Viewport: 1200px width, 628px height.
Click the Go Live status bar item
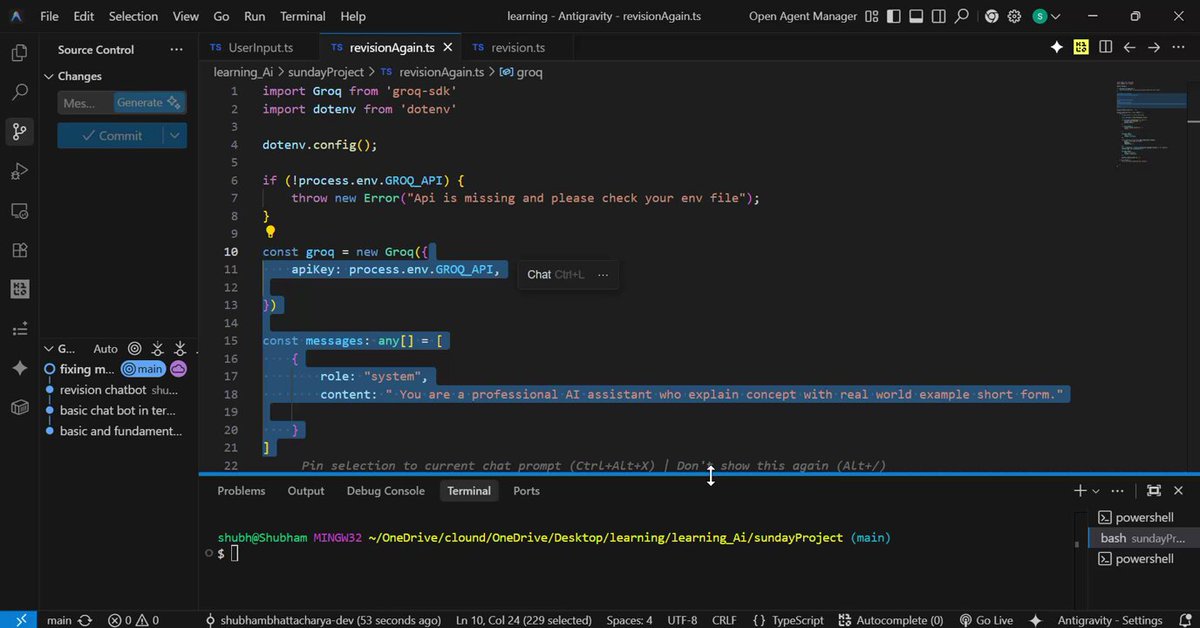pos(986,620)
